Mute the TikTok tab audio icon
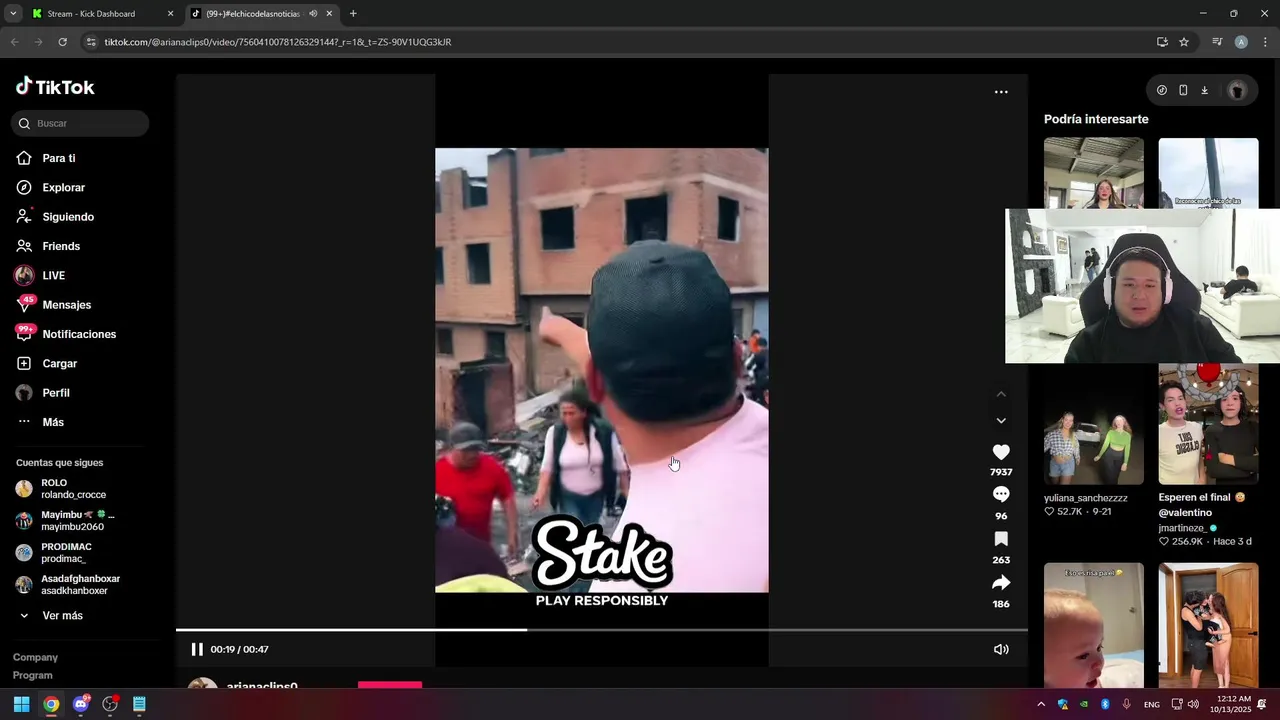The height and width of the screenshot is (720, 1280). click(313, 14)
